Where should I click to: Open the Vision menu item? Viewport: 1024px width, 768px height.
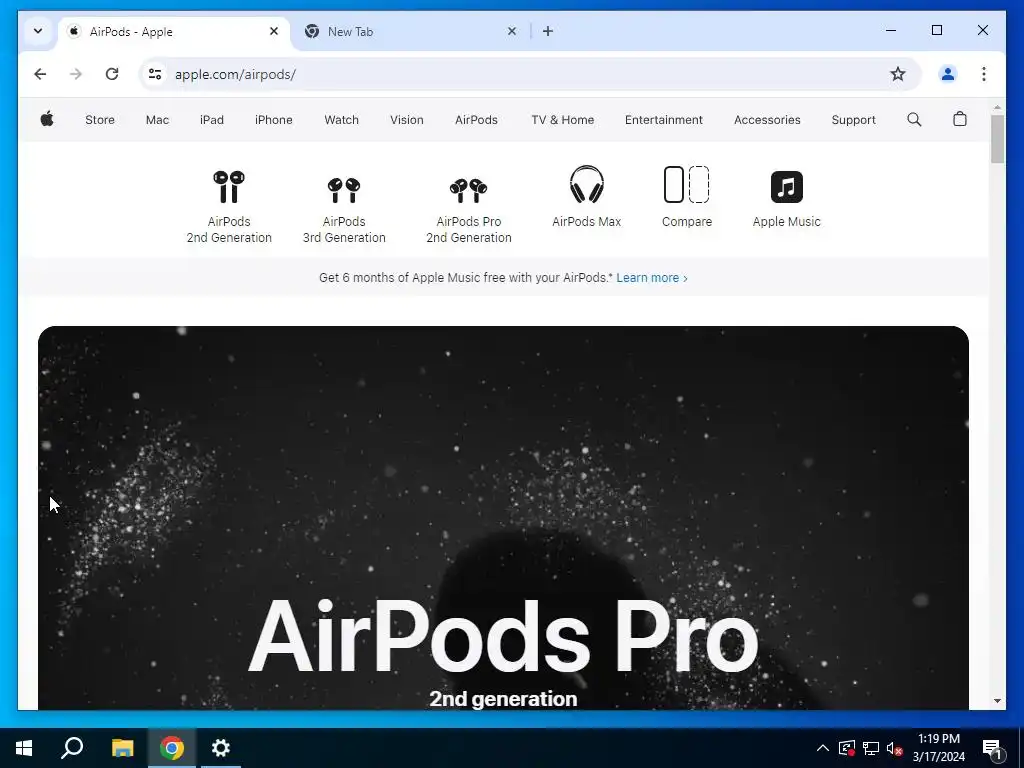[x=407, y=120]
